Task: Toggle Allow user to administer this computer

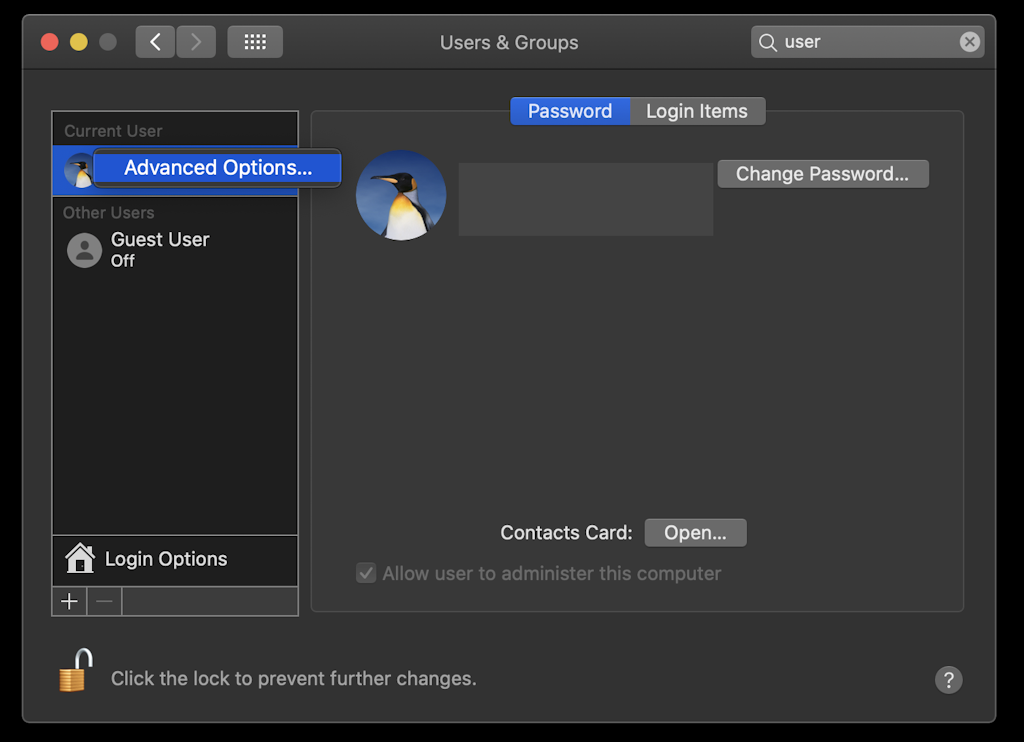Action: click(x=366, y=572)
